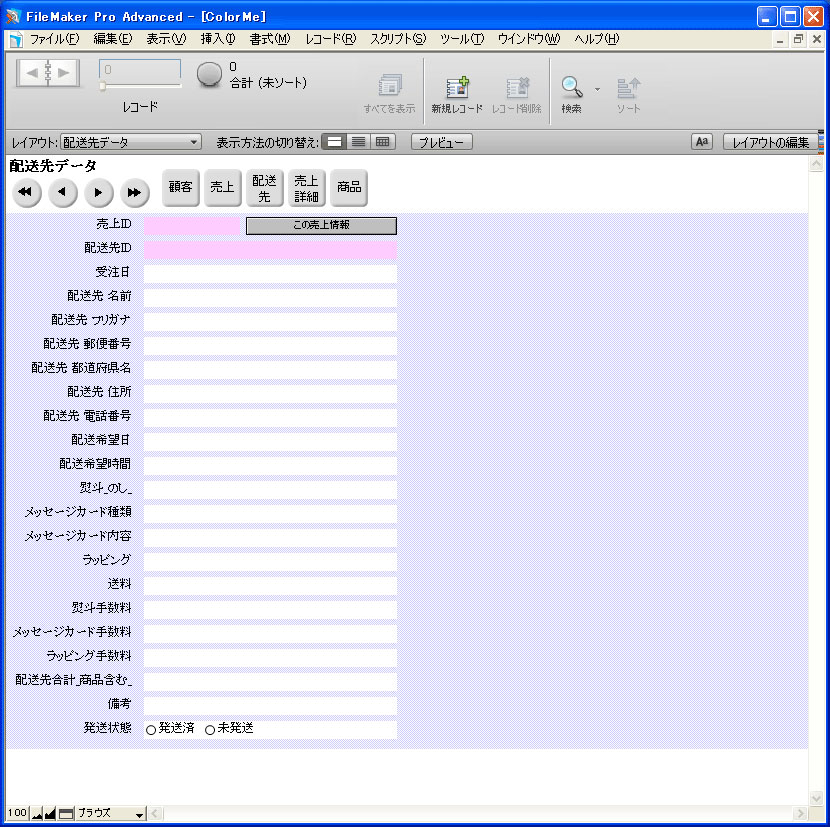Click the document icon in menu bar

click(x=16, y=39)
